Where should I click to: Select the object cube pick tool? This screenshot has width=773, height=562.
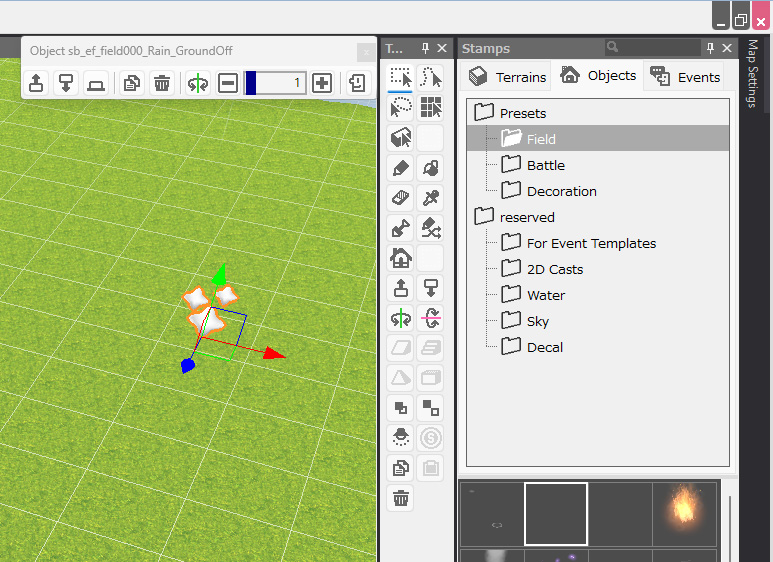[400, 138]
